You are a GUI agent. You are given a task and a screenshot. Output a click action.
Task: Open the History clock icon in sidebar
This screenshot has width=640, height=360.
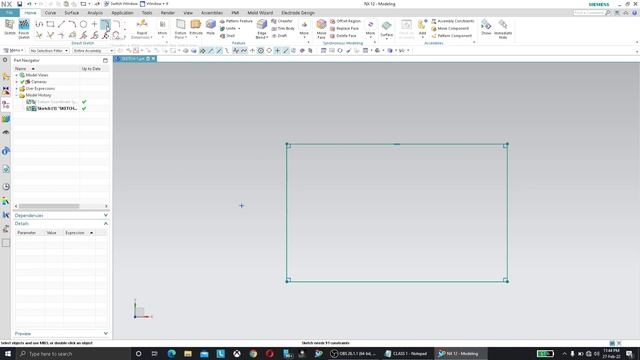6,187
